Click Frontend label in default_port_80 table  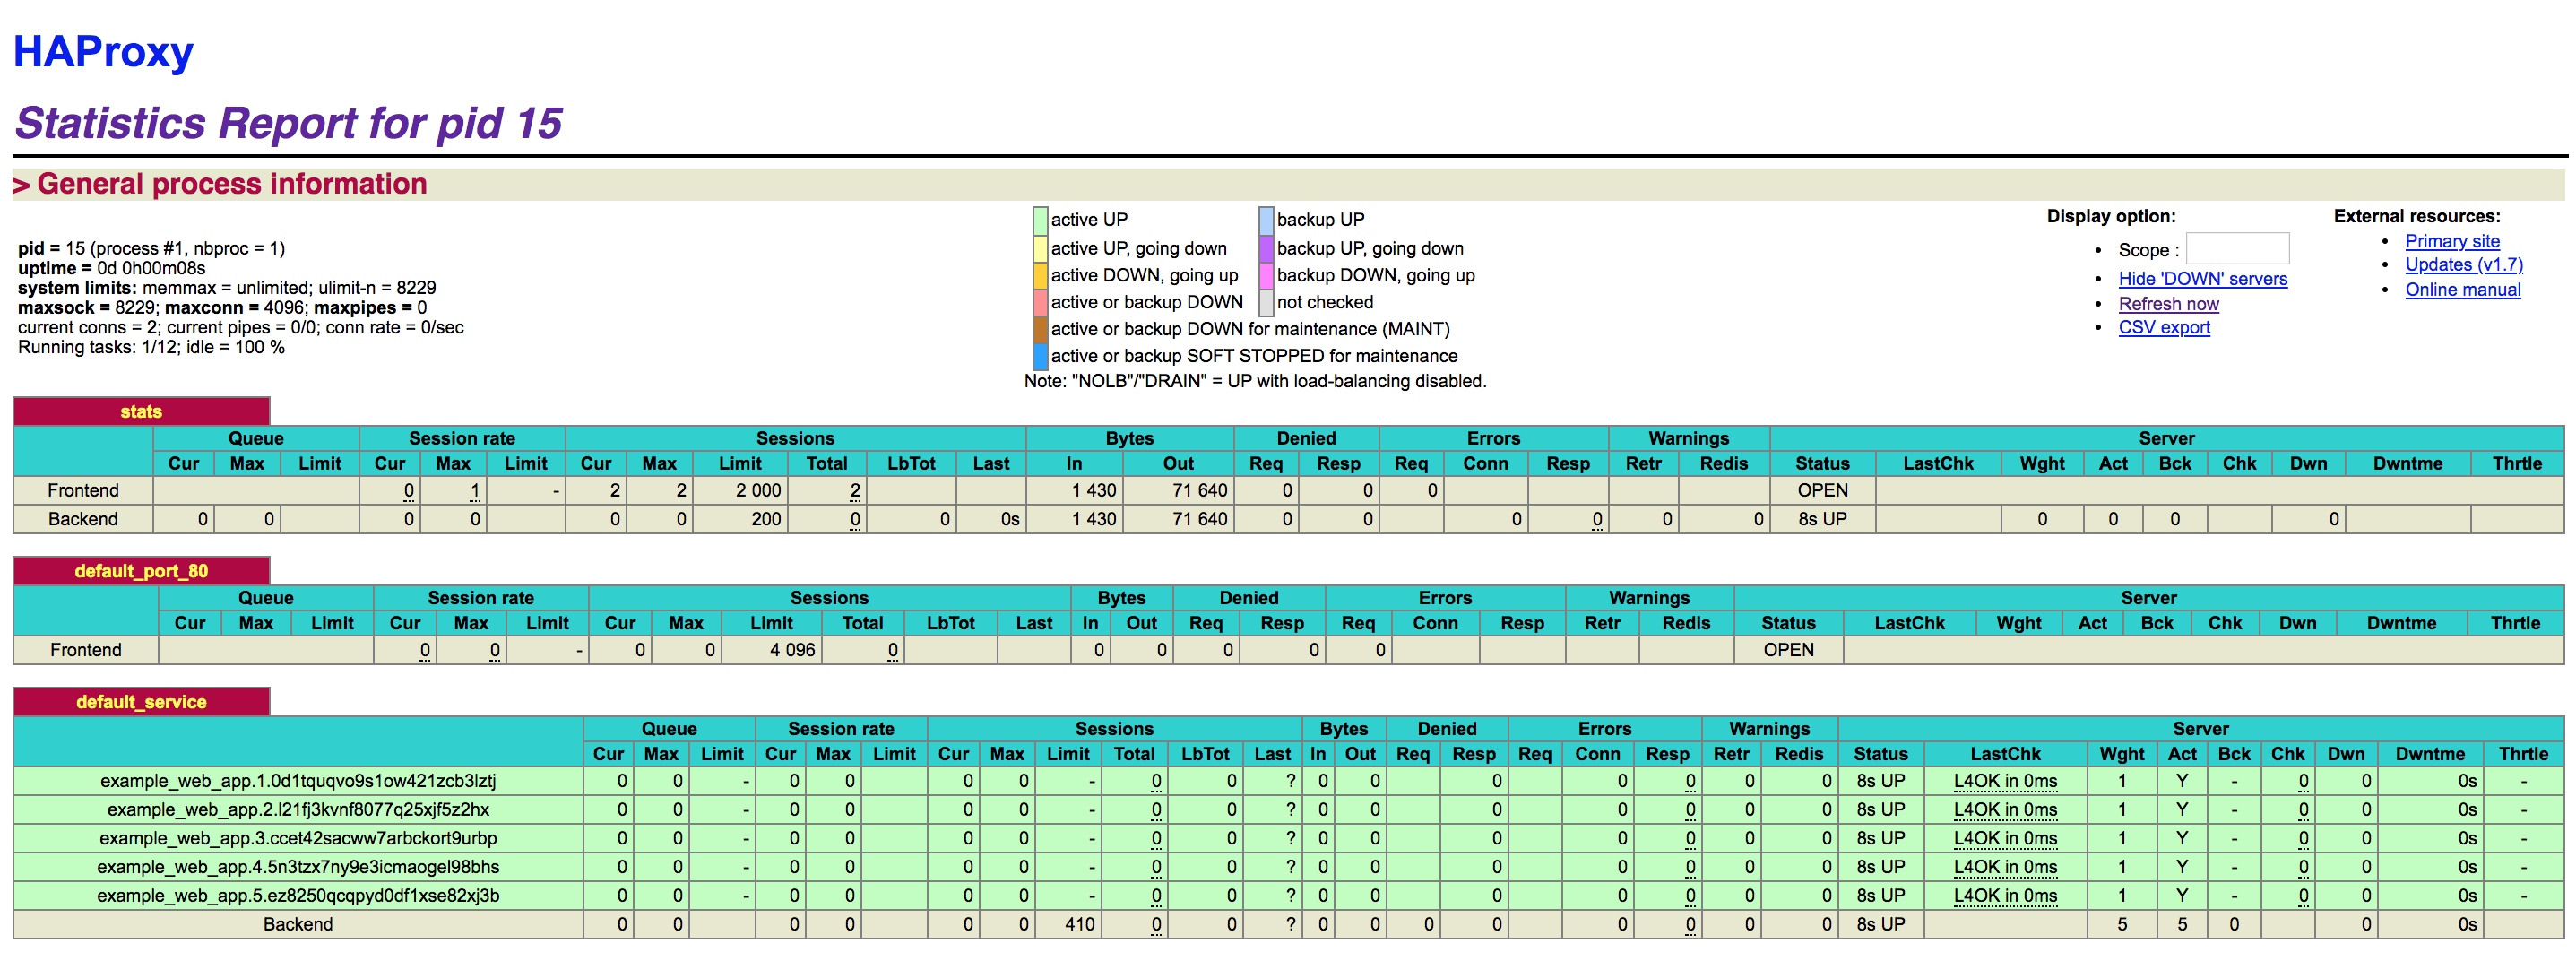(86, 650)
